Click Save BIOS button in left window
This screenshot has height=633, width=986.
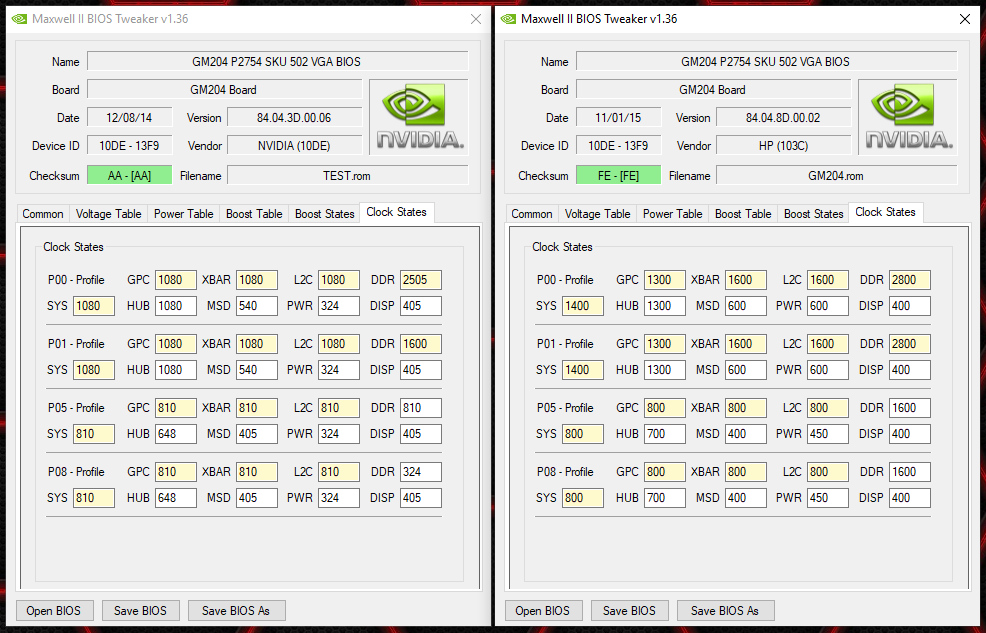coord(140,610)
